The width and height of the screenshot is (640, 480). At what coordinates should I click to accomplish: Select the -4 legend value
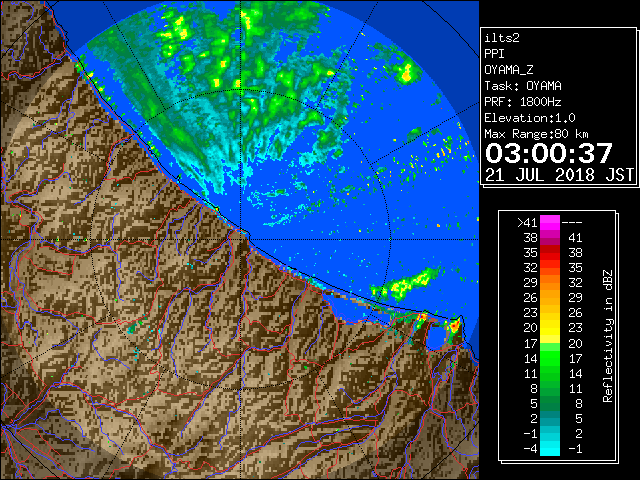click(530, 449)
